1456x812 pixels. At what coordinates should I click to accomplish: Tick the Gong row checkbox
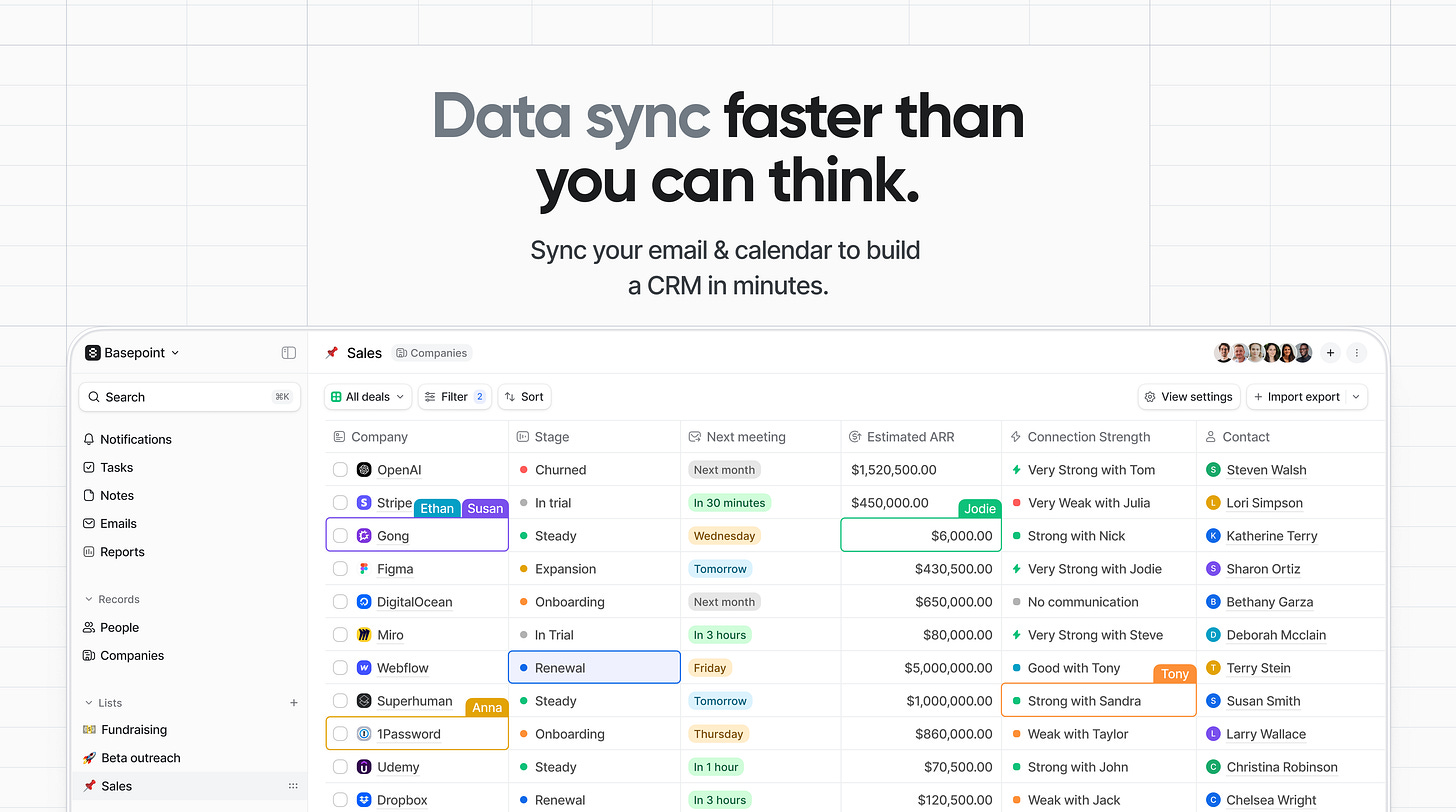pos(340,536)
